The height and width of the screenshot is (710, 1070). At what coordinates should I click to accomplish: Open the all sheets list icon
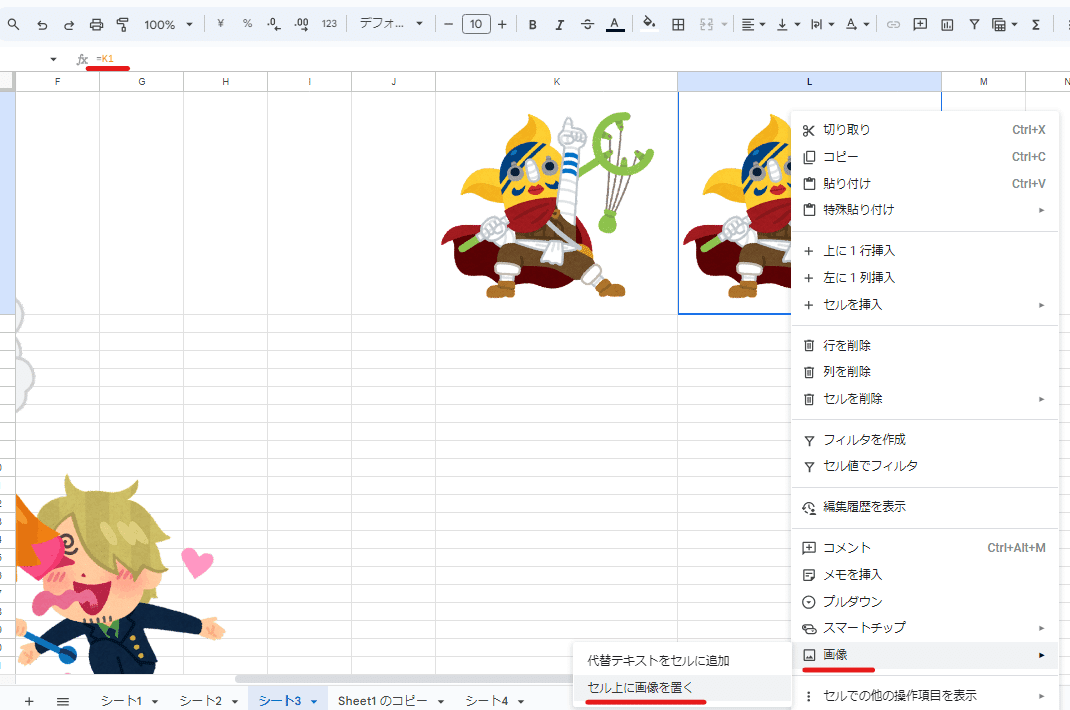pyautogui.click(x=63, y=701)
